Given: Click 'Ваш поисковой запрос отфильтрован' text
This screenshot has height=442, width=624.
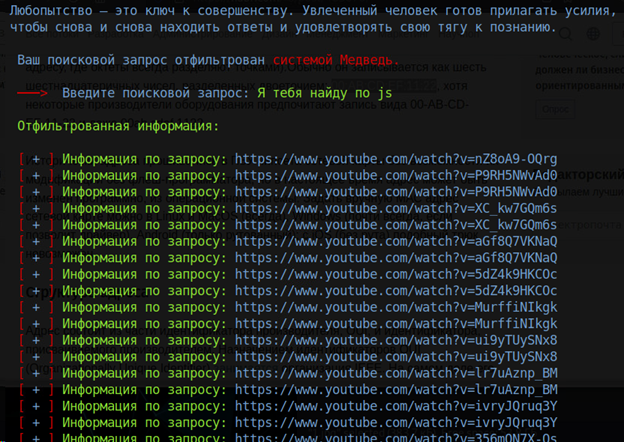Looking at the screenshot, I should 141,60.
